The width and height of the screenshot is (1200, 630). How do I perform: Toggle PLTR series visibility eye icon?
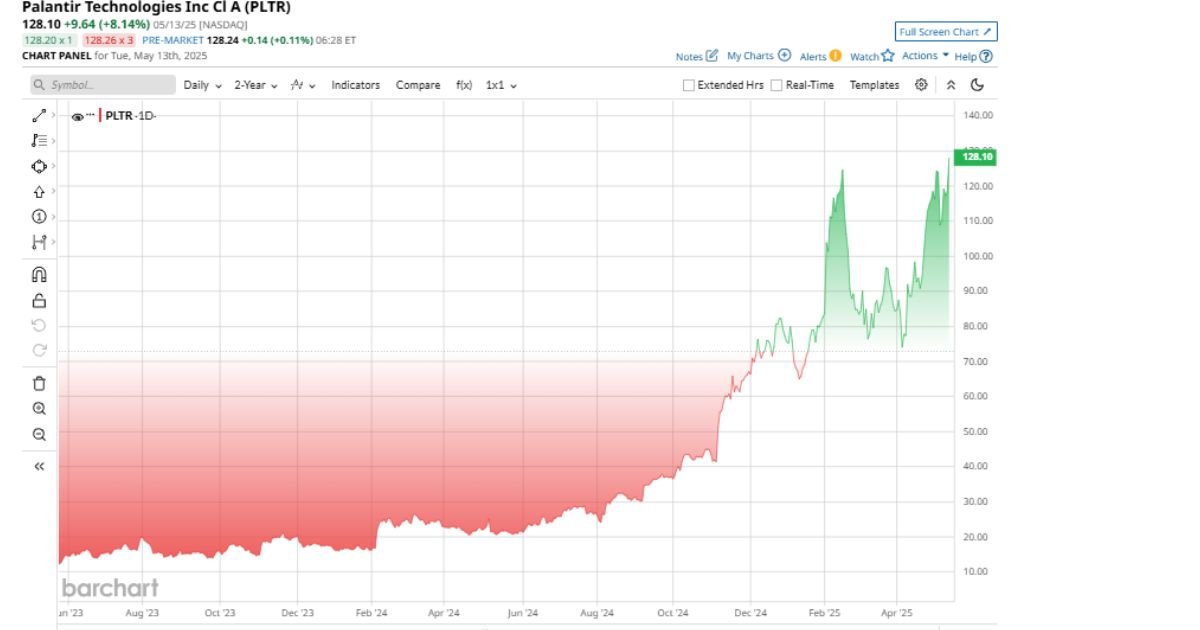coord(78,117)
